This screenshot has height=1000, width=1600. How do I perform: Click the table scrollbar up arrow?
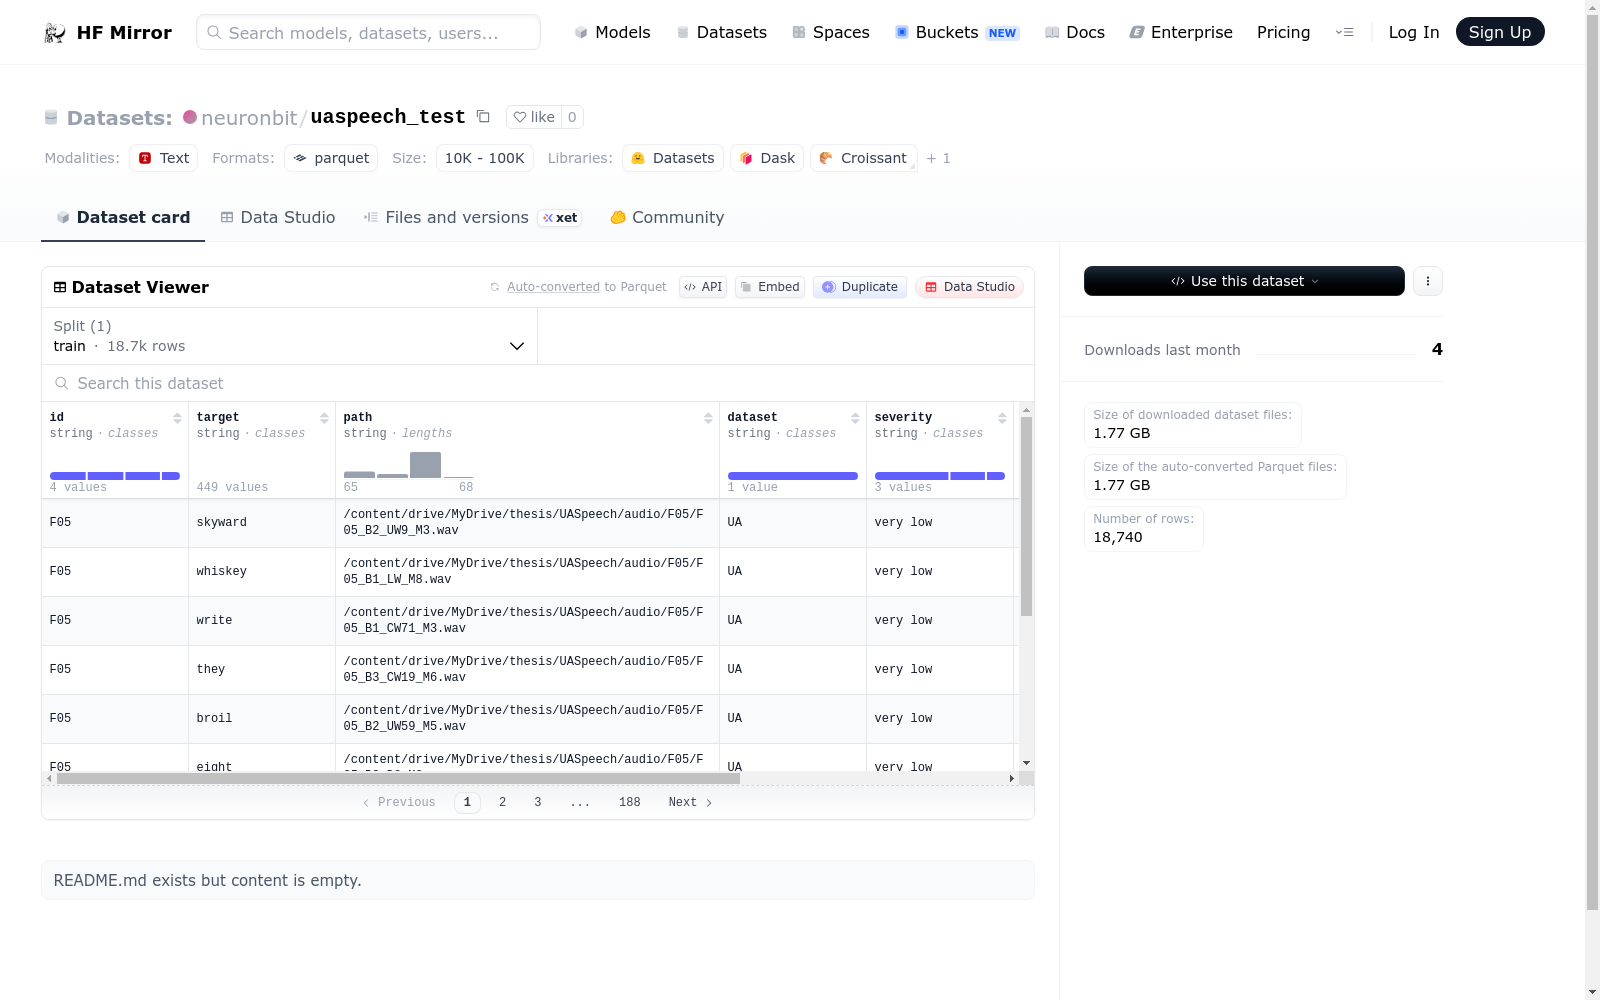tap(1026, 410)
